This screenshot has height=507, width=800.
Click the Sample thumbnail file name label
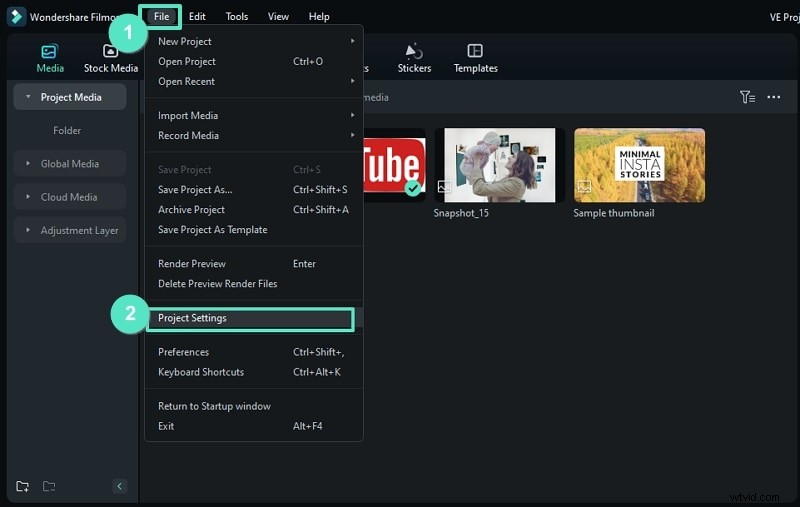[x=614, y=213]
